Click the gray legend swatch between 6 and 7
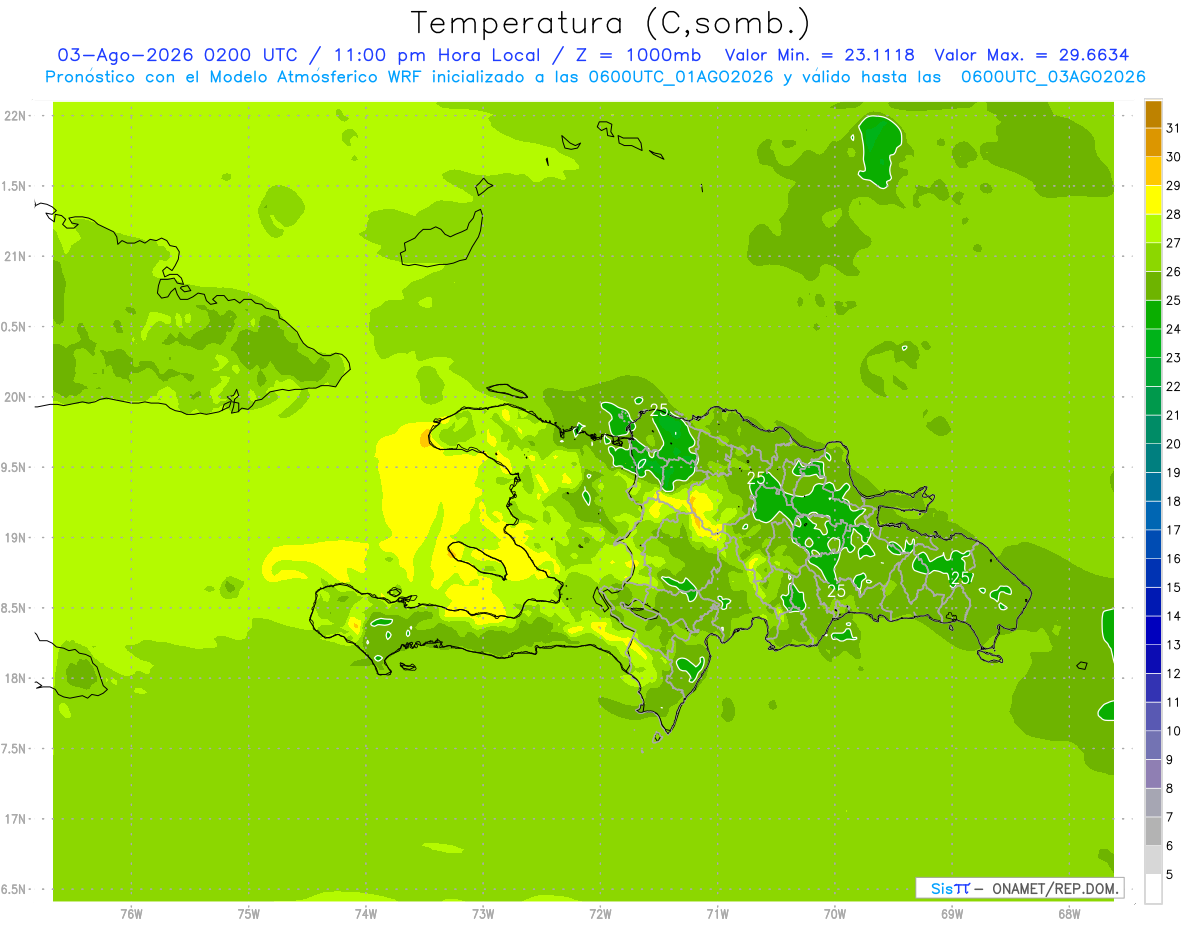The height and width of the screenshot is (927, 1200). (1153, 831)
